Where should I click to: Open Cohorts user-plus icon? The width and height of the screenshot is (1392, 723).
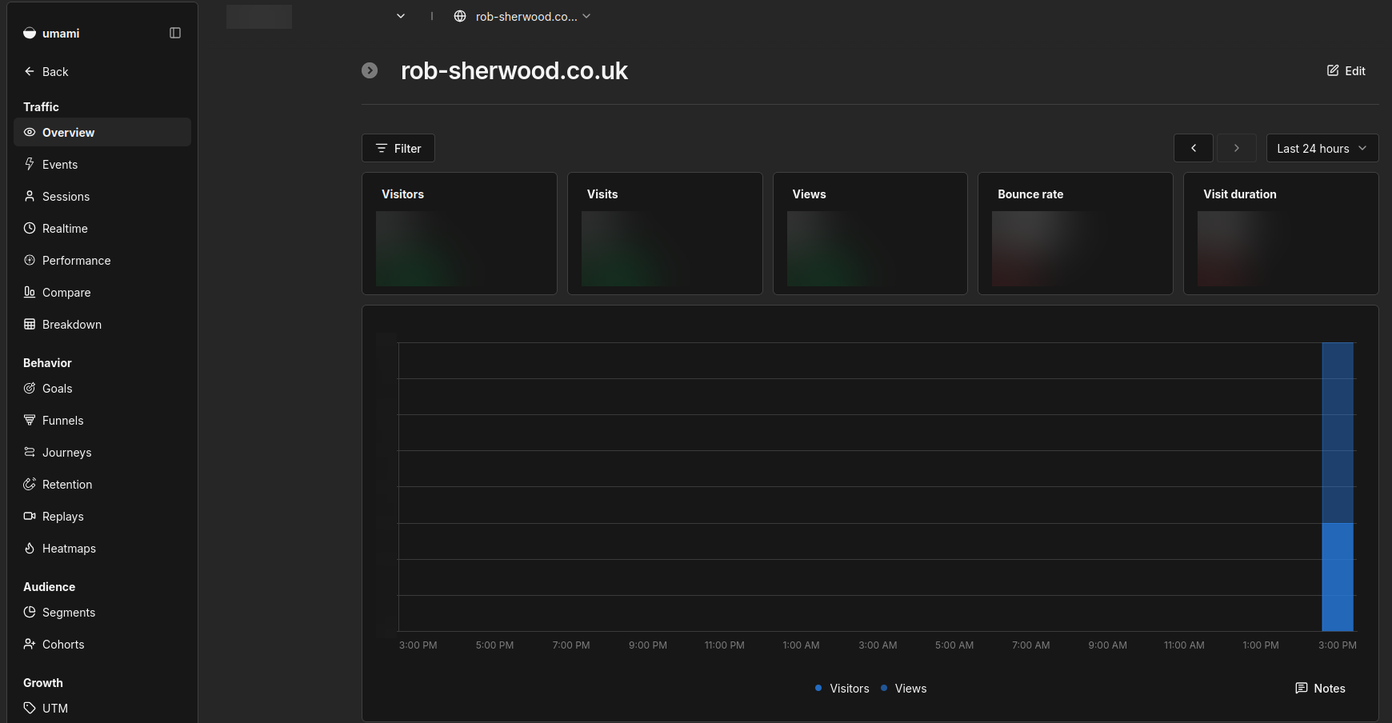[30, 644]
